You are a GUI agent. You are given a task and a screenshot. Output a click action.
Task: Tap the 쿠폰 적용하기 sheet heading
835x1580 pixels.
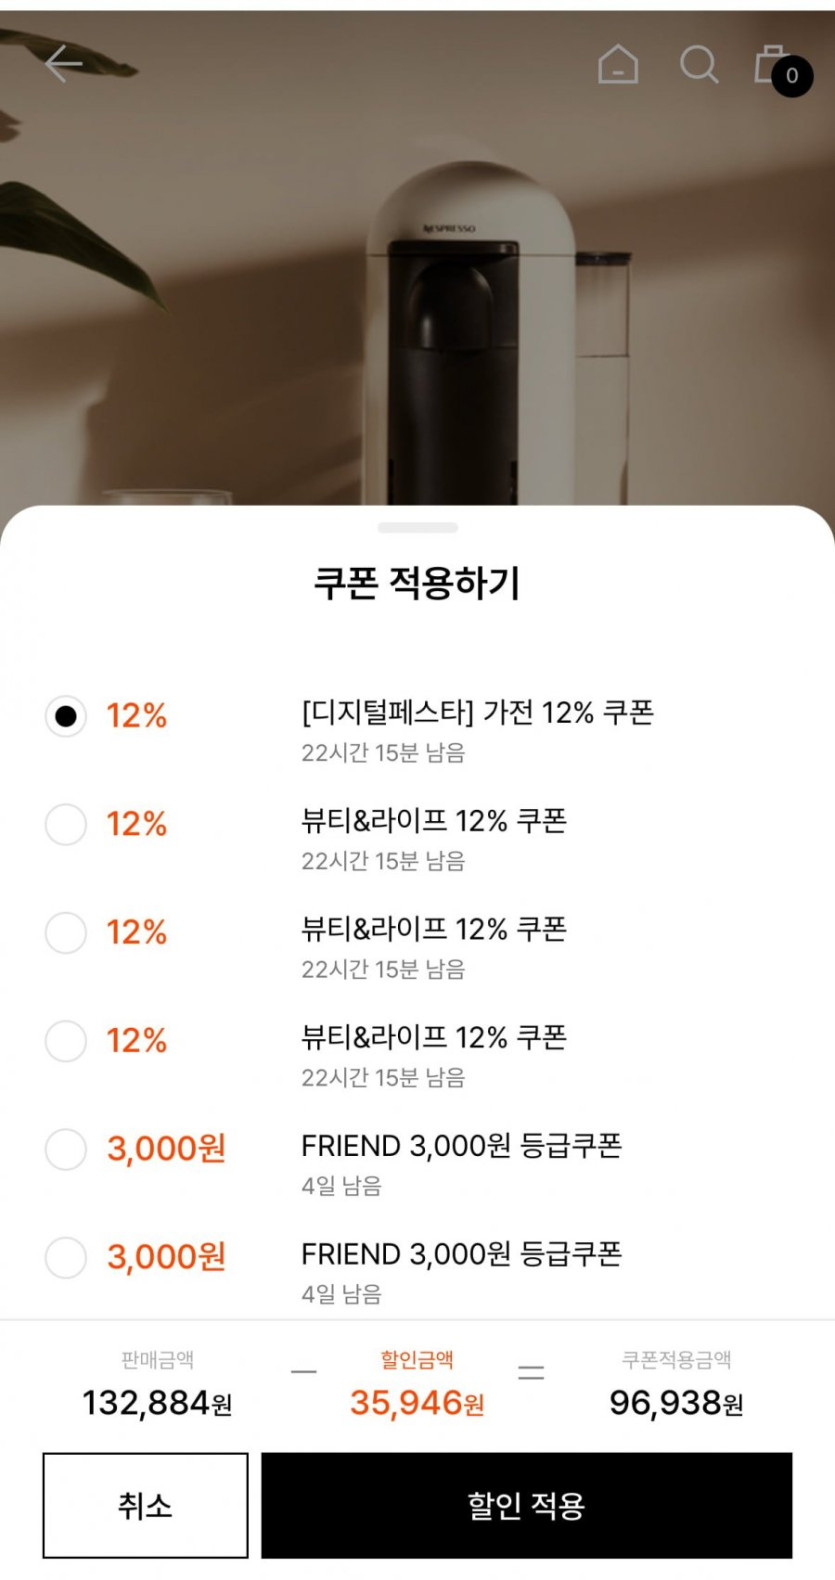(x=417, y=583)
